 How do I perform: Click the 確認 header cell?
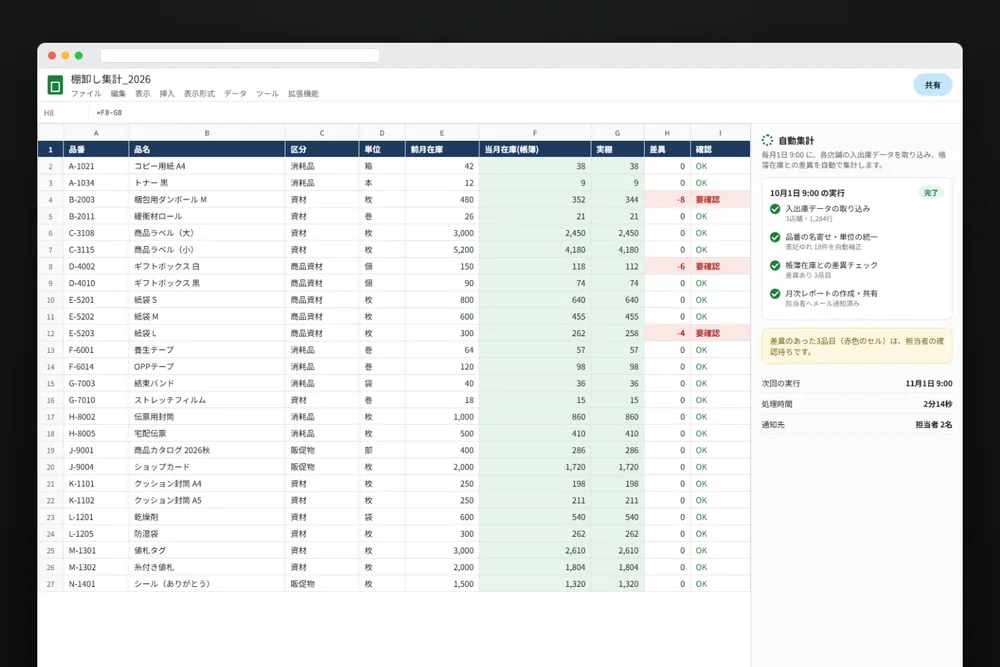click(720, 149)
